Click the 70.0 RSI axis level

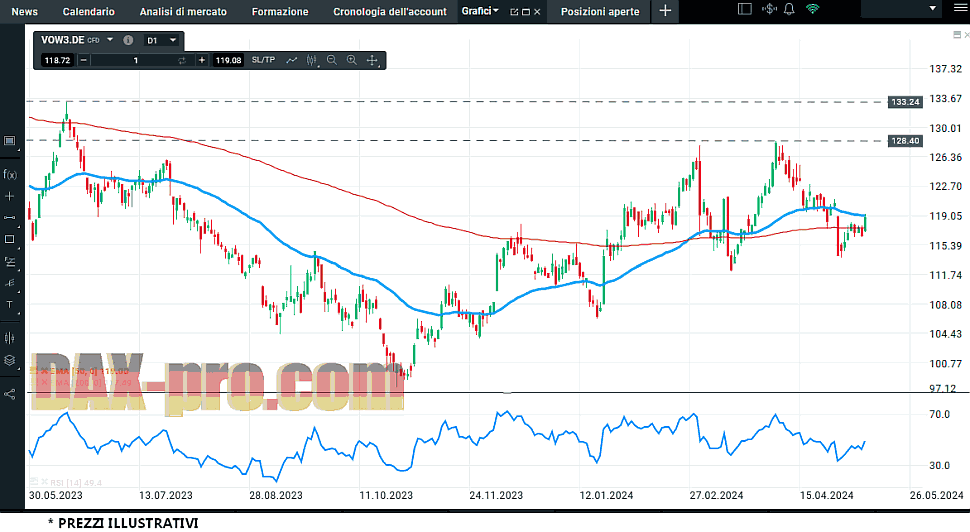click(x=940, y=414)
